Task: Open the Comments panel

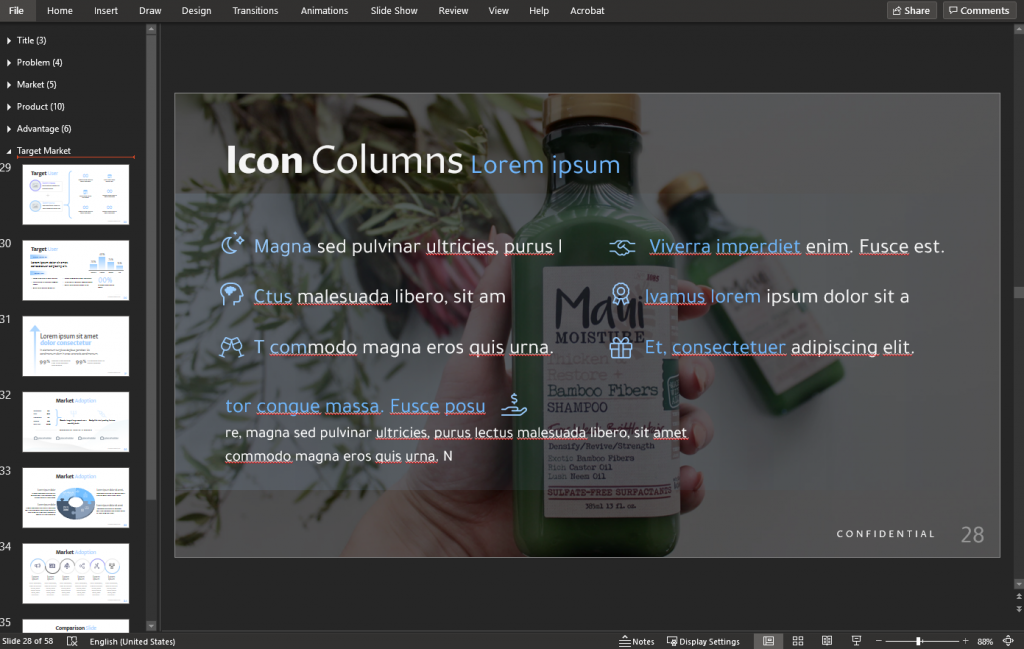Action: (x=978, y=10)
